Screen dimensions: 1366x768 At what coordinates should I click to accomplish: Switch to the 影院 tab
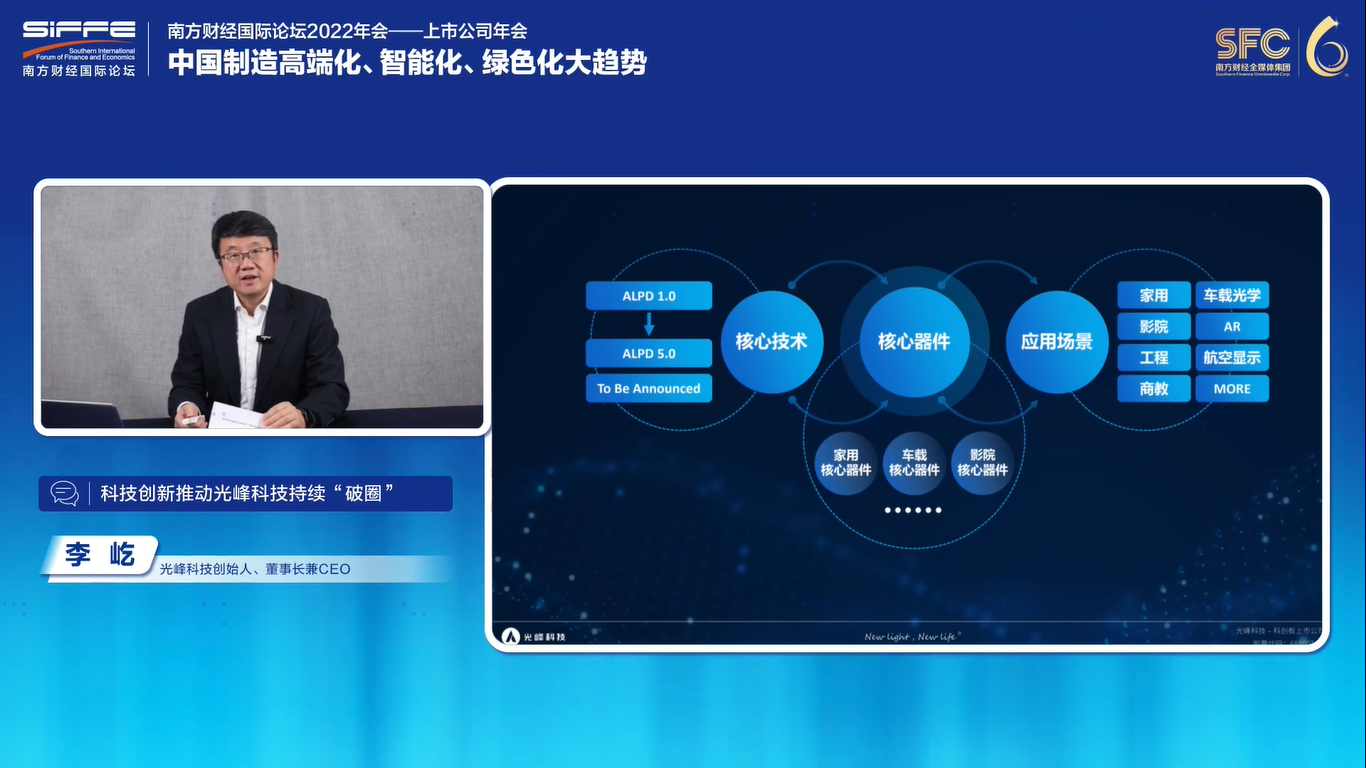(1153, 326)
